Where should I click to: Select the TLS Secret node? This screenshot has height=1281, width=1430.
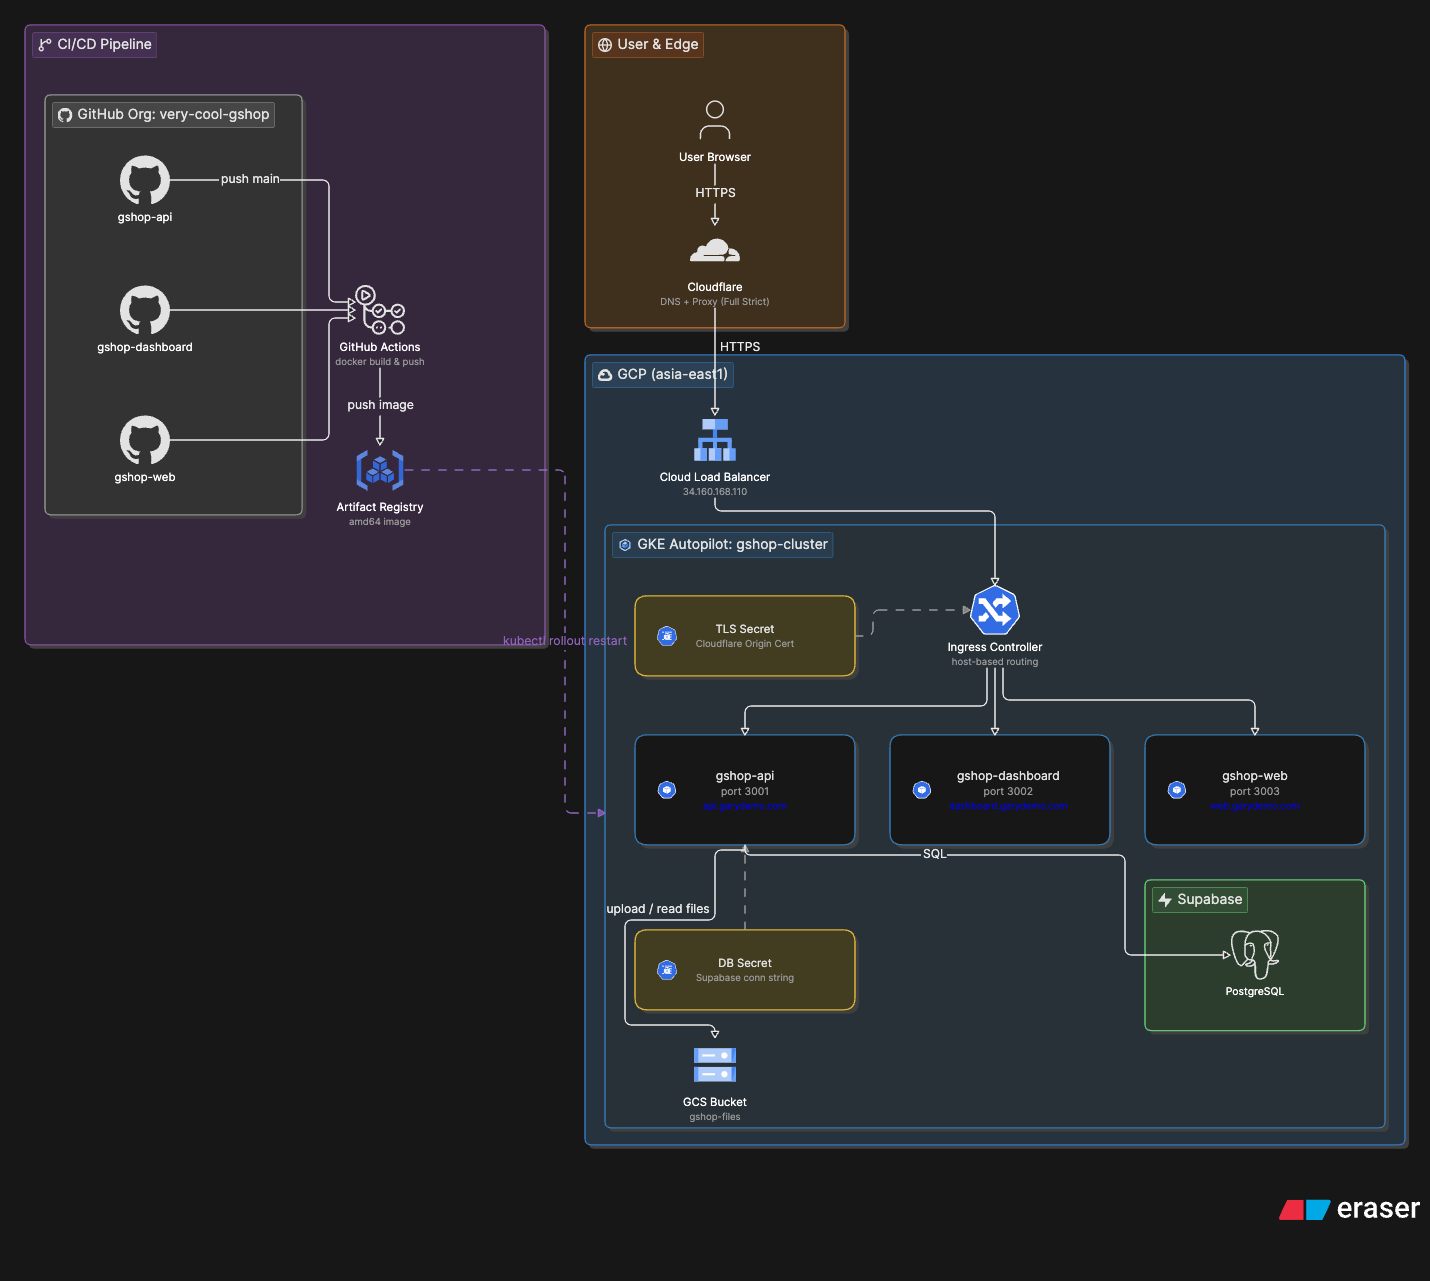coord(745,636)
